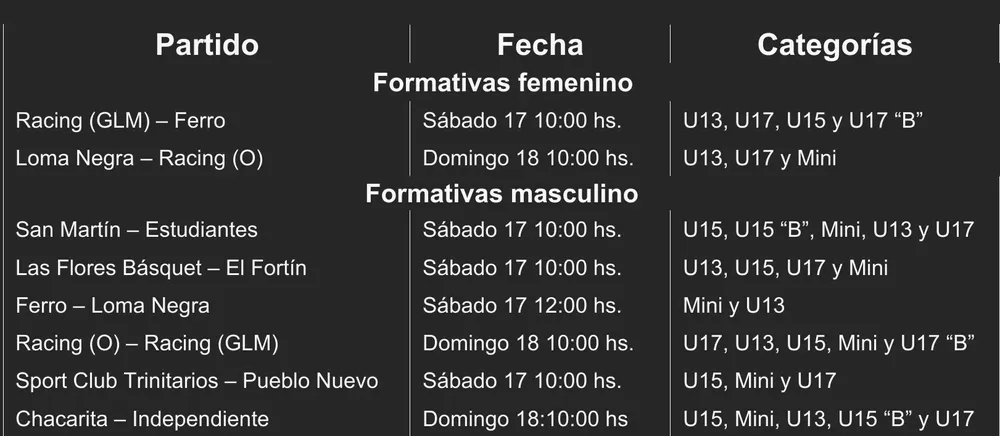
Task: Select the U13, U17 y Mini categories cell
Action: 759,158
